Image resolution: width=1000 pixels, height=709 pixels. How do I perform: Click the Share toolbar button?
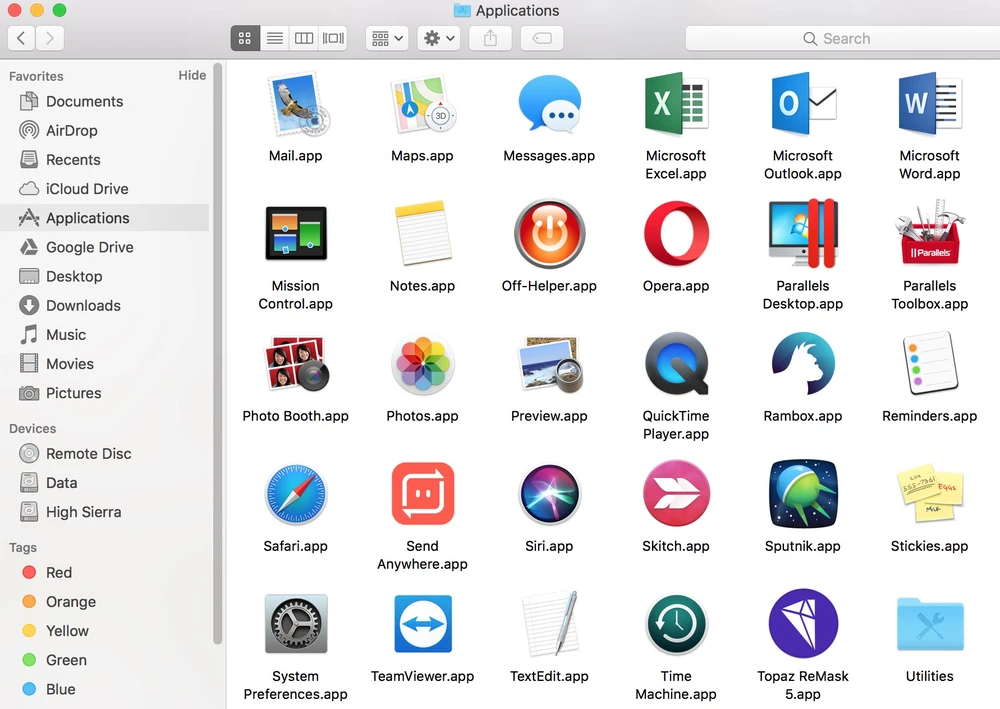pos(490,39)
